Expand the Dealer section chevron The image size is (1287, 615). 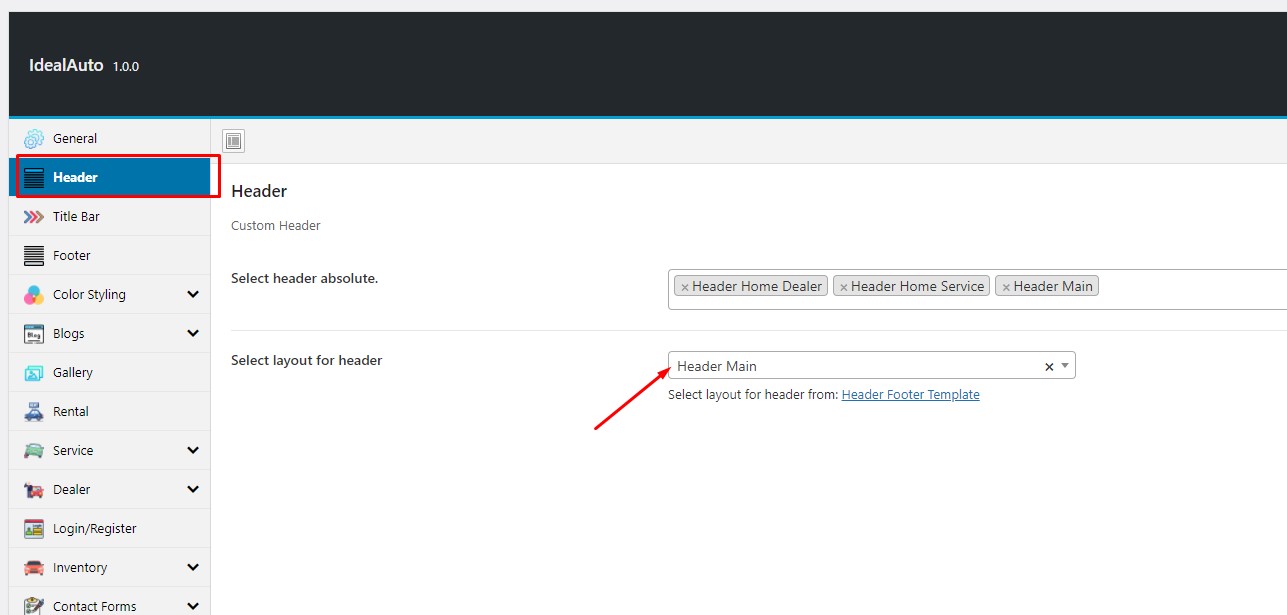pos(193,490)
